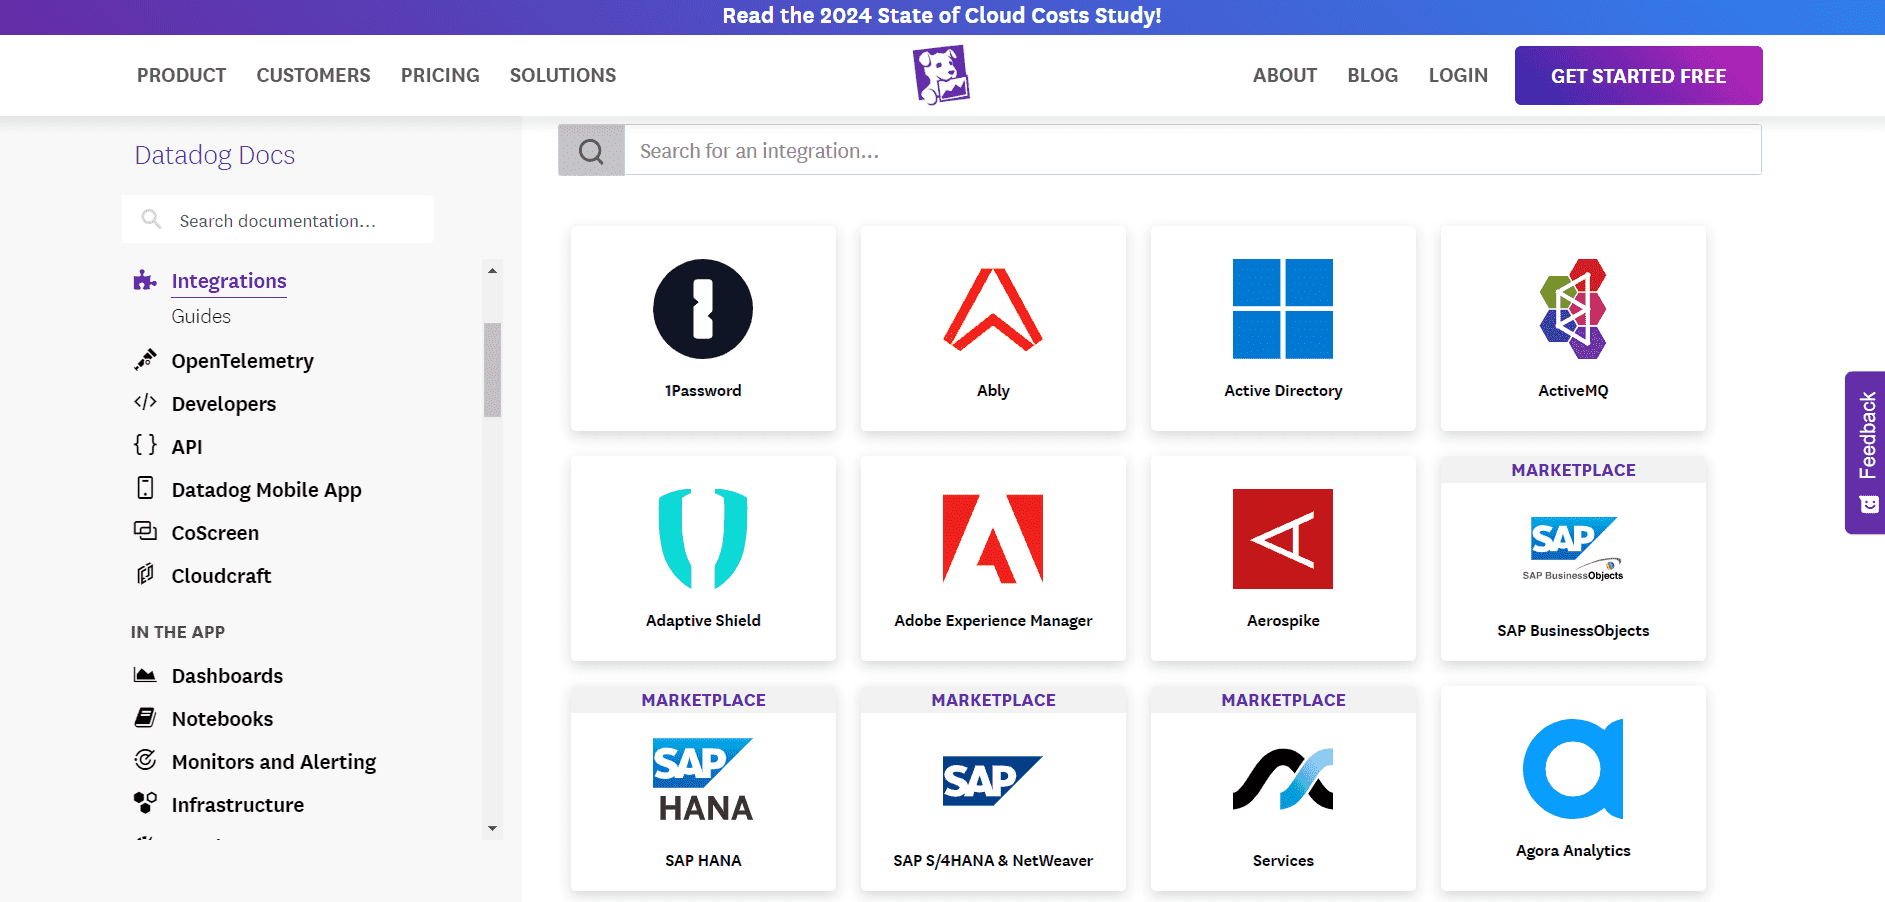Click the sidebar scrollbar thumb
Image resolution: width=1885 pixels, height=902 pixels.
(x=492, y=369)
